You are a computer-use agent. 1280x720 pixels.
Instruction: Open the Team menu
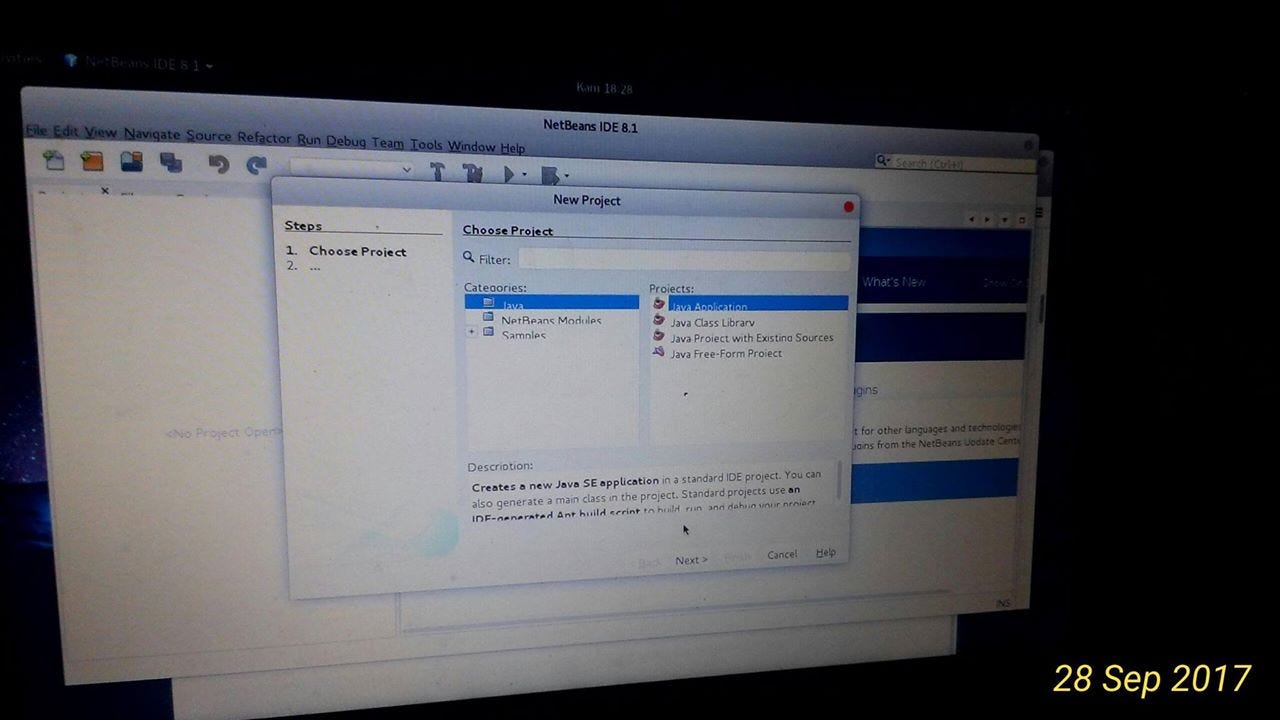click(x=388, y=144)
